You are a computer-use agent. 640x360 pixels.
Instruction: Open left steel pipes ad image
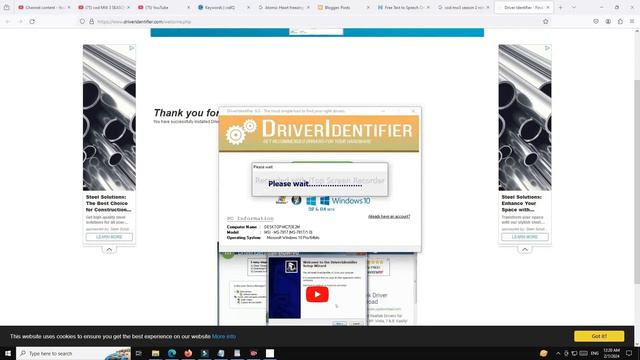pyautogui.click(x=109, y=118)
